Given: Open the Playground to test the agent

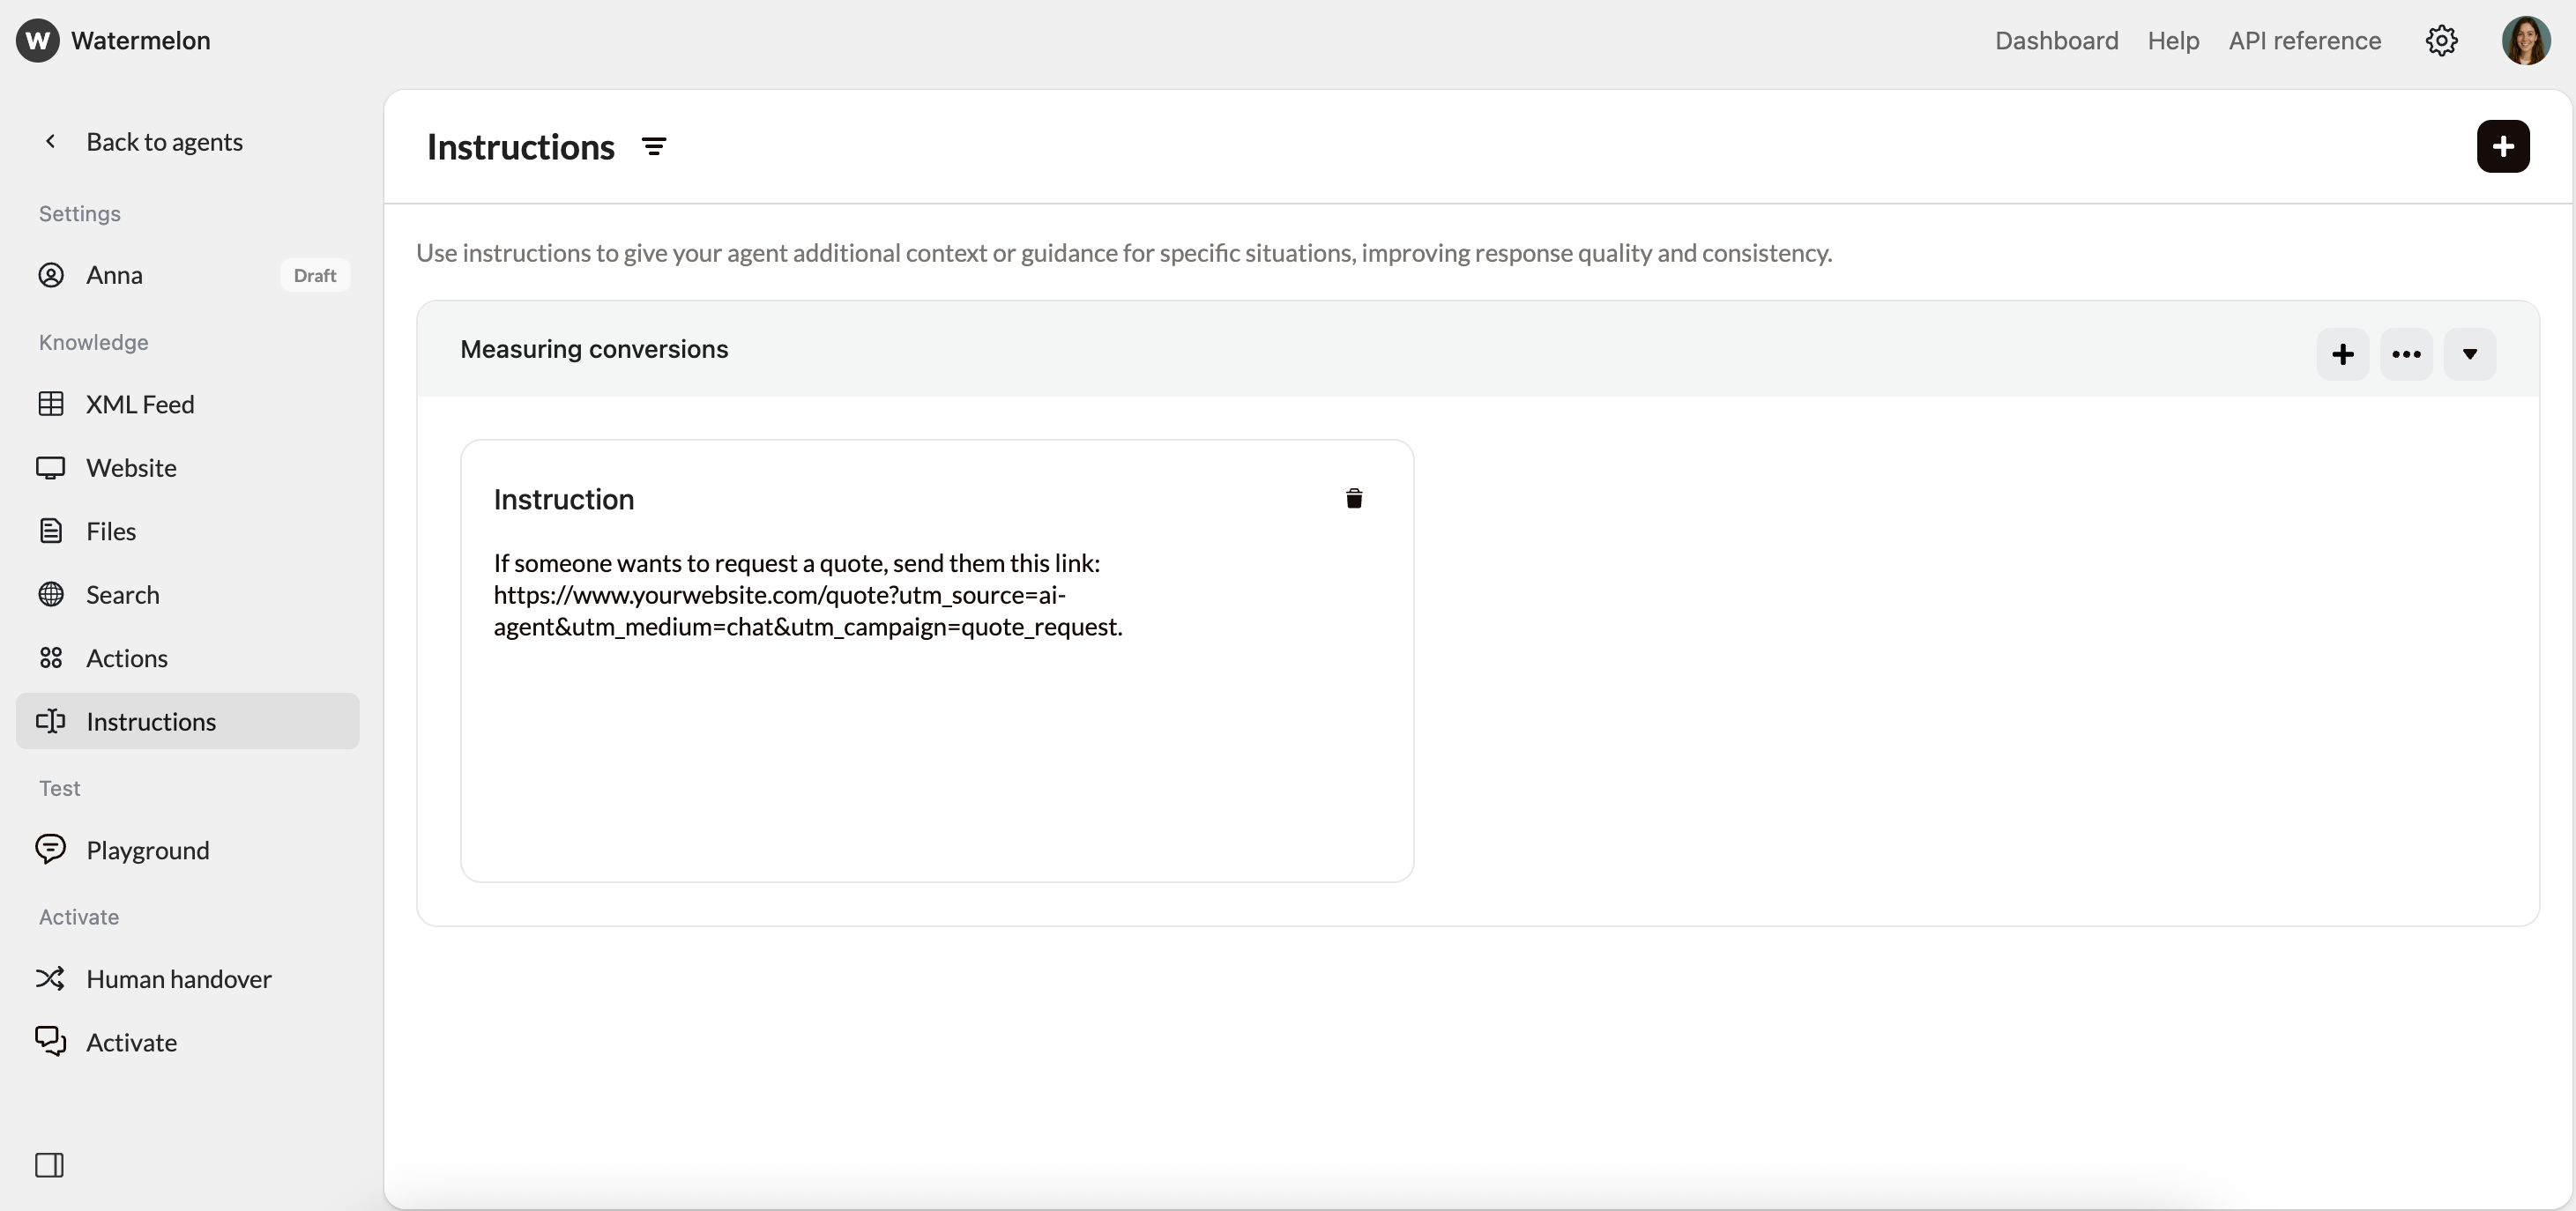Looking at the screenshot, I should pyautogui.click(x=147, y=850).
